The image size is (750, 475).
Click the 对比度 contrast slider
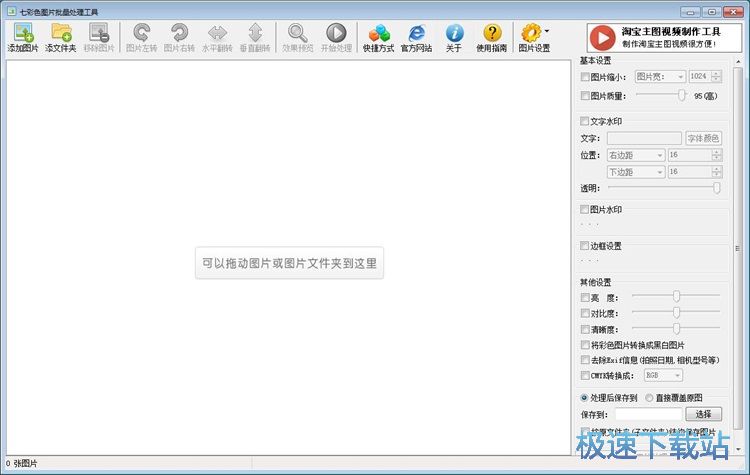[x=675, y=313]
